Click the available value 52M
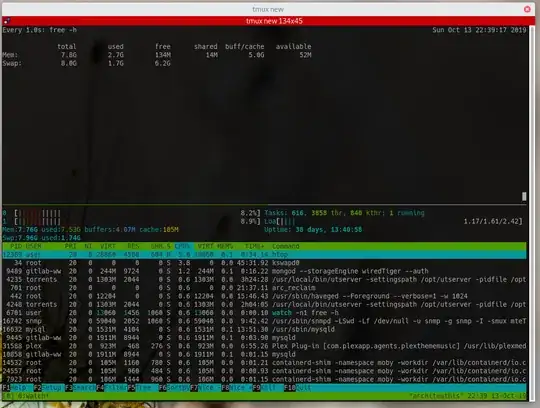 pyautogui.click(x=305, y=55)
